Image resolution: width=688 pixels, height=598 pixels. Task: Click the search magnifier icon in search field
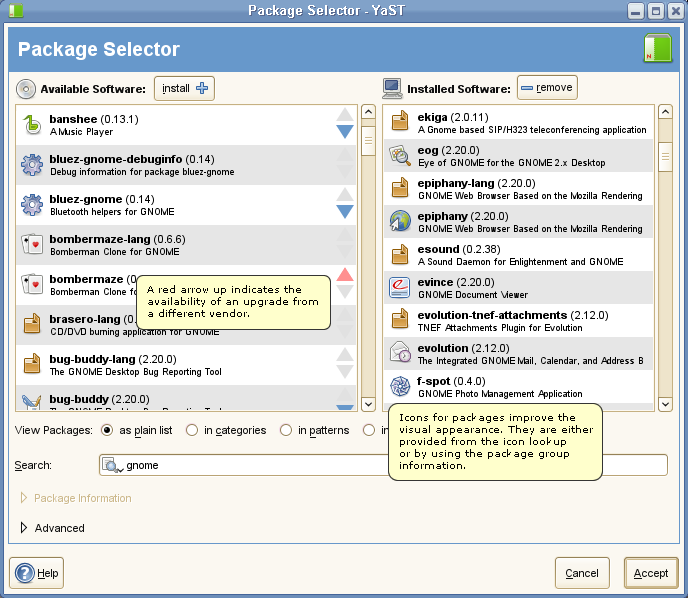[x=112, y=465]
